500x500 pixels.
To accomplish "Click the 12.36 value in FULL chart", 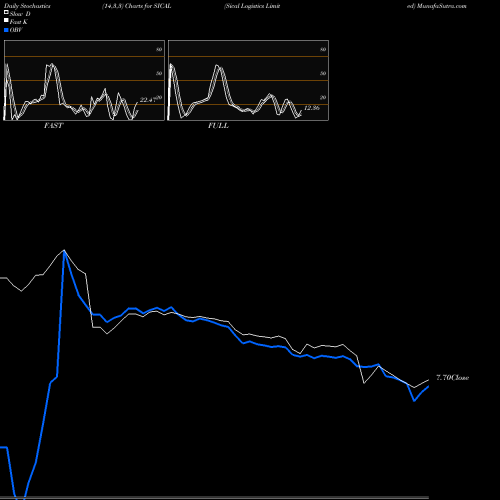I will (312, 108).
